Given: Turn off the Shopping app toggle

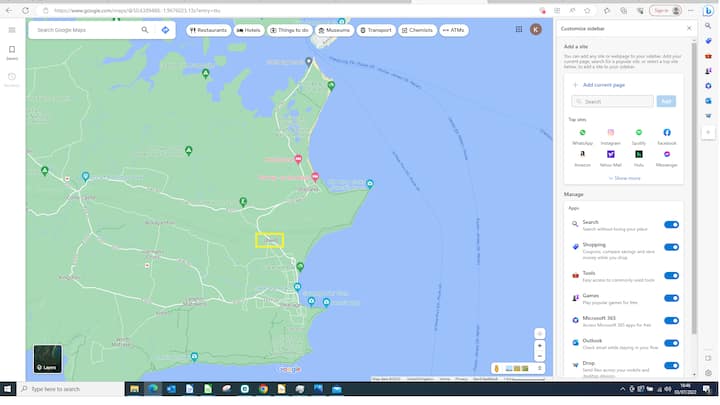Looking at the screenshot, I should click(x=671, y=247).
